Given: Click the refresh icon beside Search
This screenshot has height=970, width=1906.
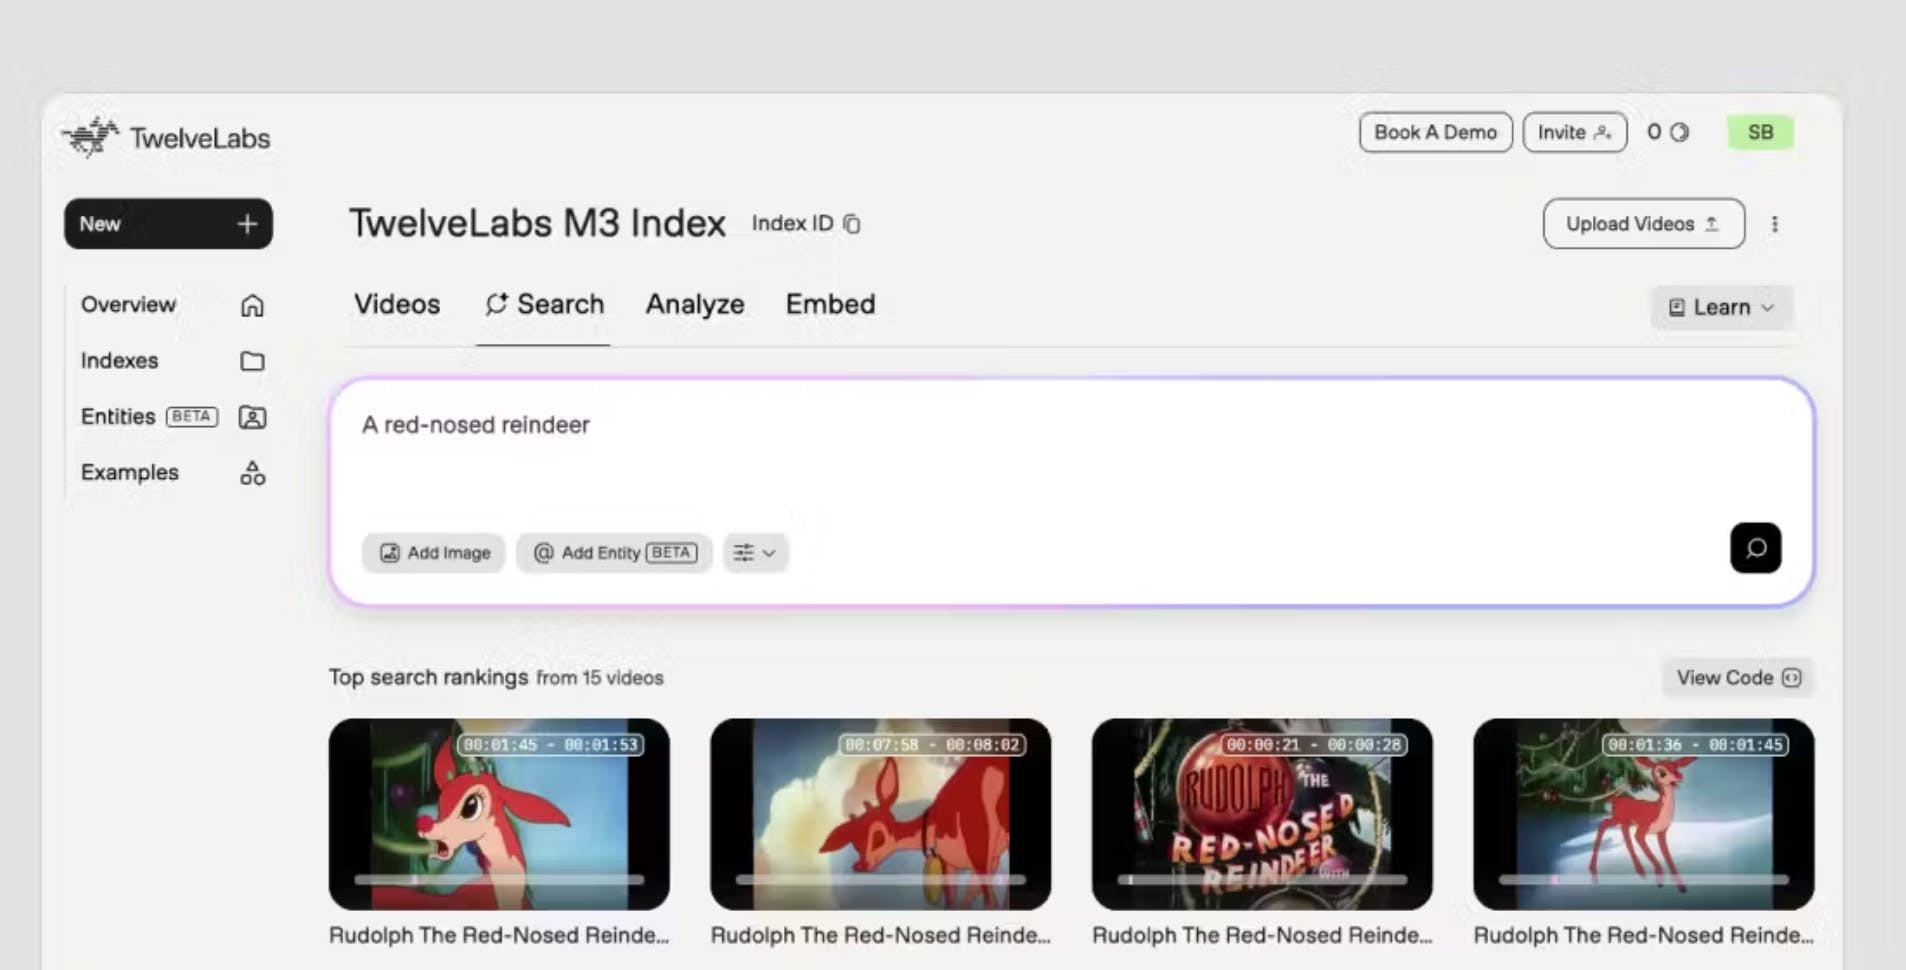Looking at the screenshot, I should [x=496, y=304].
